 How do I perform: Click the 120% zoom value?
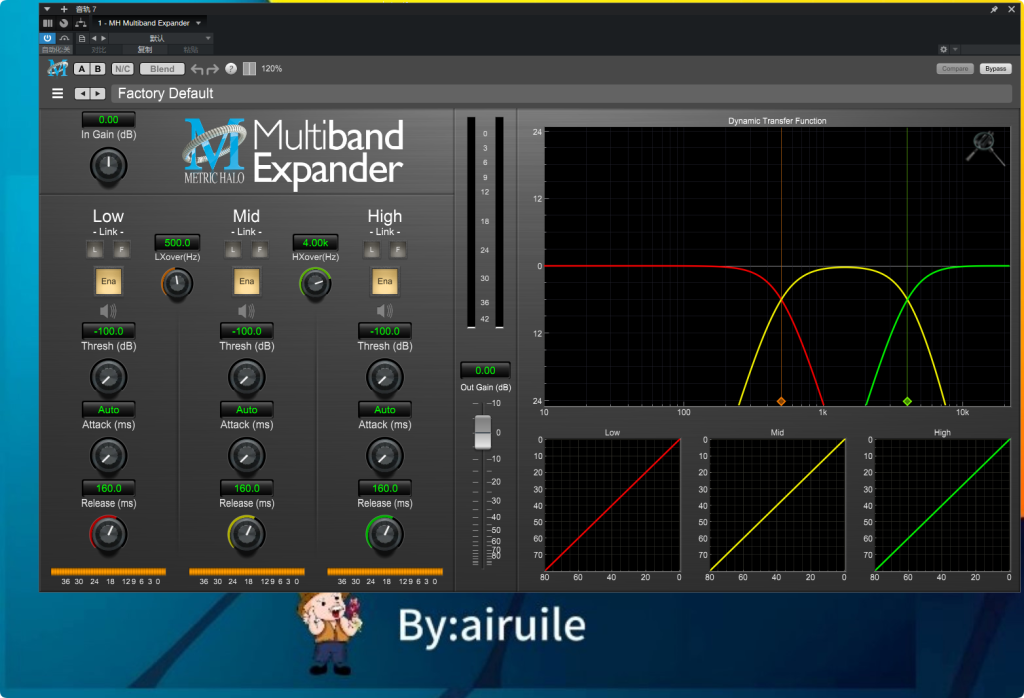(272, 69)
